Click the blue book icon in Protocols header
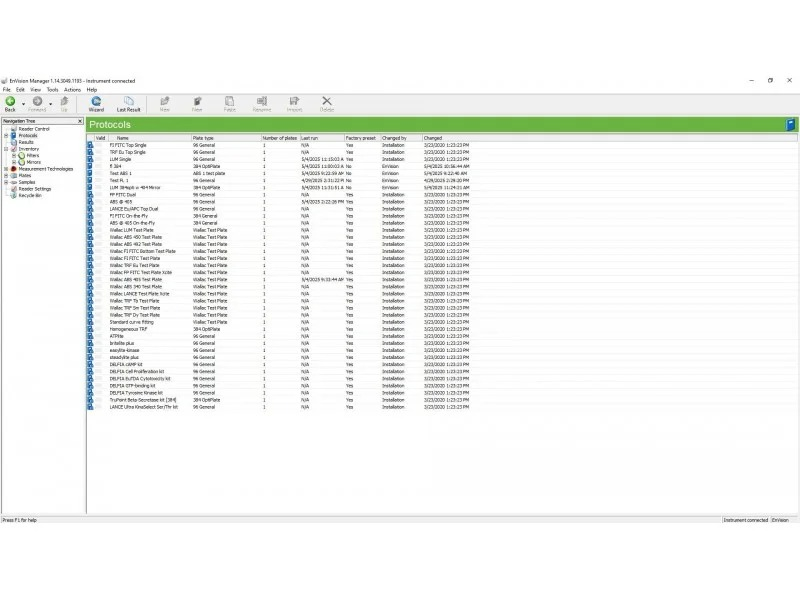This screenshot has width=800, height=600. pos(790,125)
